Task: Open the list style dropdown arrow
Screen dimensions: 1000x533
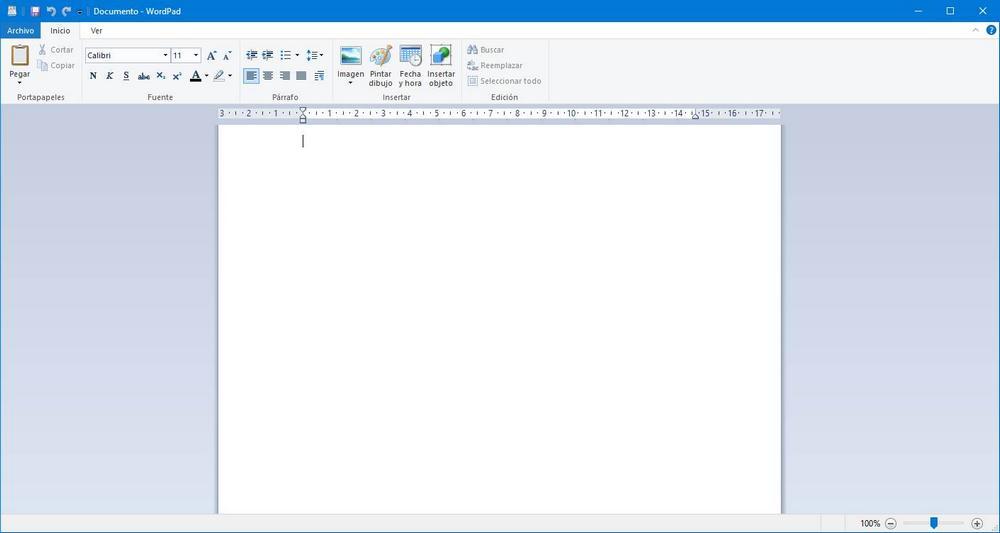Action: [297, 55]
